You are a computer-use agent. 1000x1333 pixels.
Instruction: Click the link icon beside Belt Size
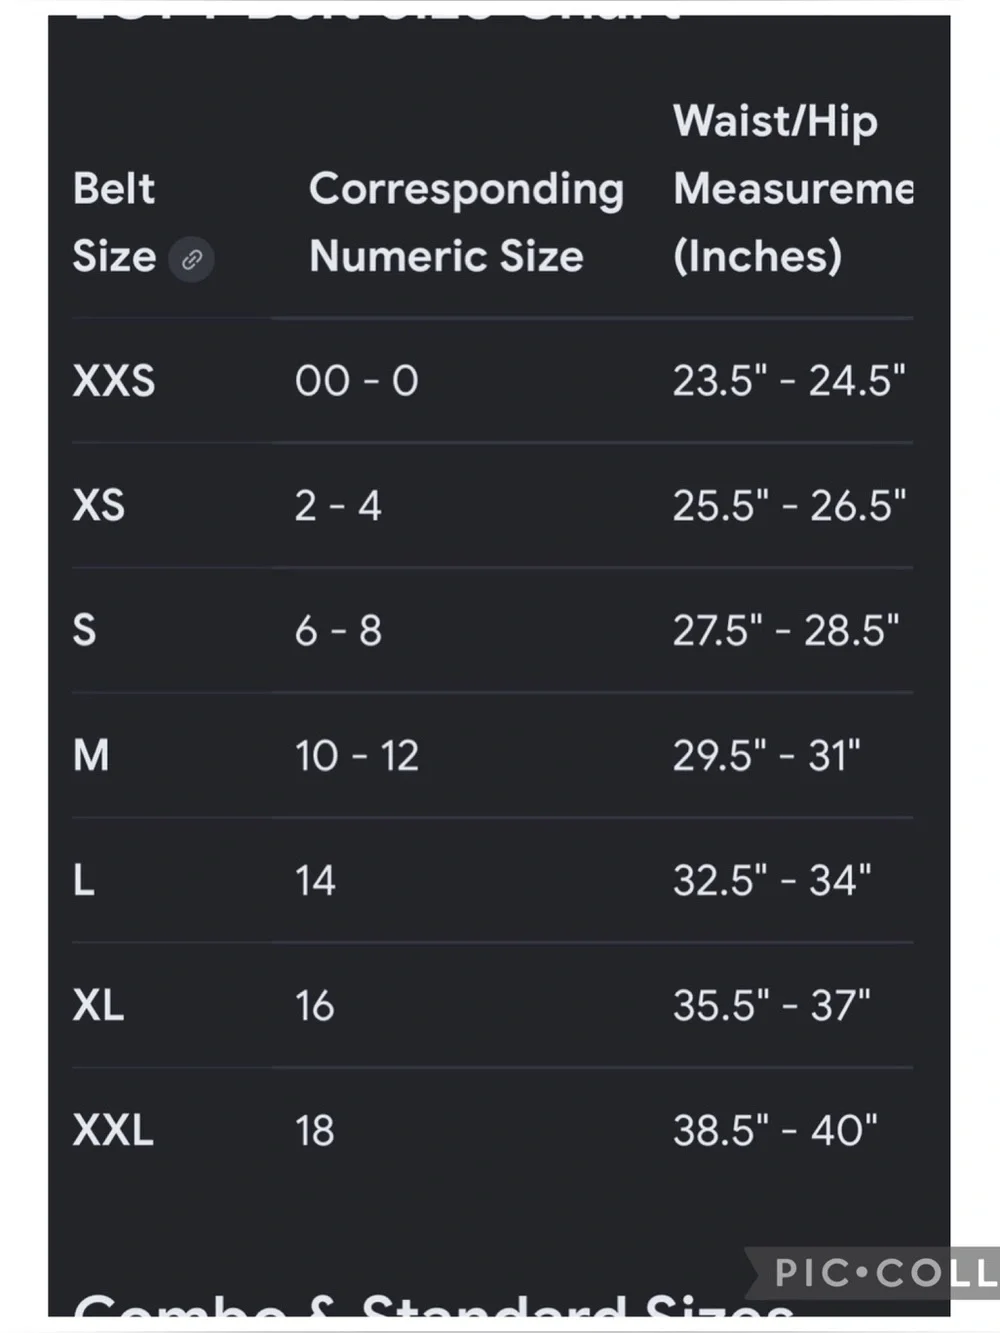(x=191, y=260)
